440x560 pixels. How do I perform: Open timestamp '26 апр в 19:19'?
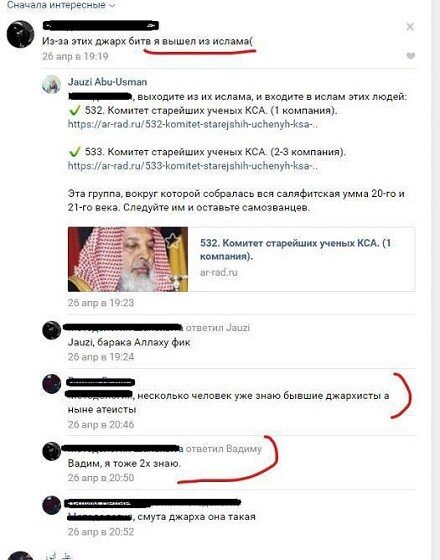(x=75, y=56)
